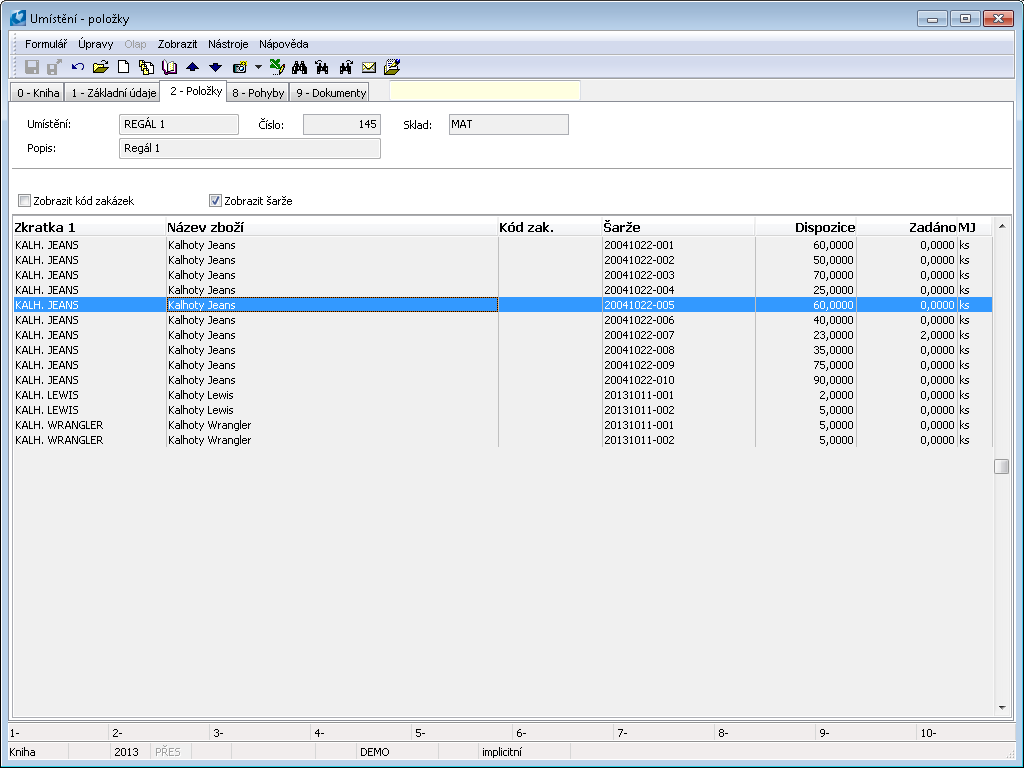1024x768 pixels.
Task: Uncheck Zobrazit šarže checkbox
Action: [x=215, y=201]
